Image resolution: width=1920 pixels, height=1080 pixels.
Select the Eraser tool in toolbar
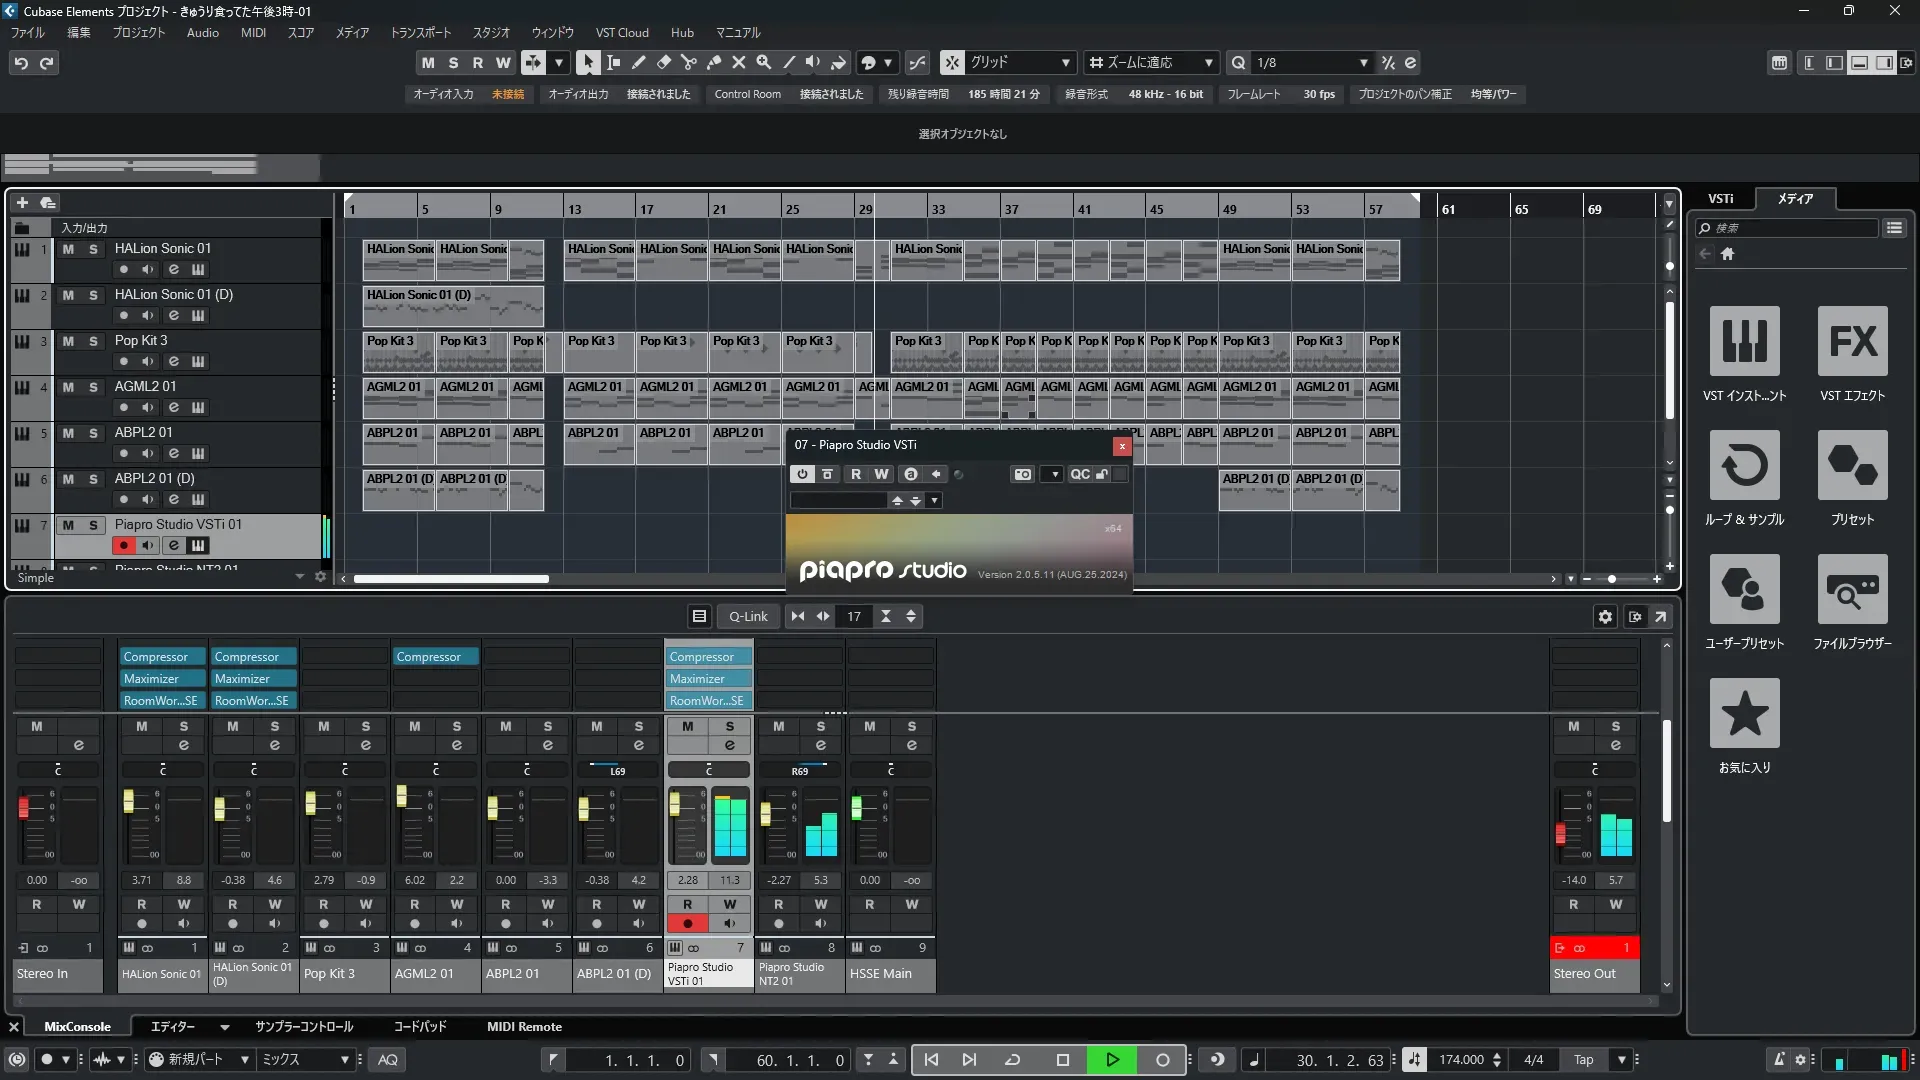point(664,62)
